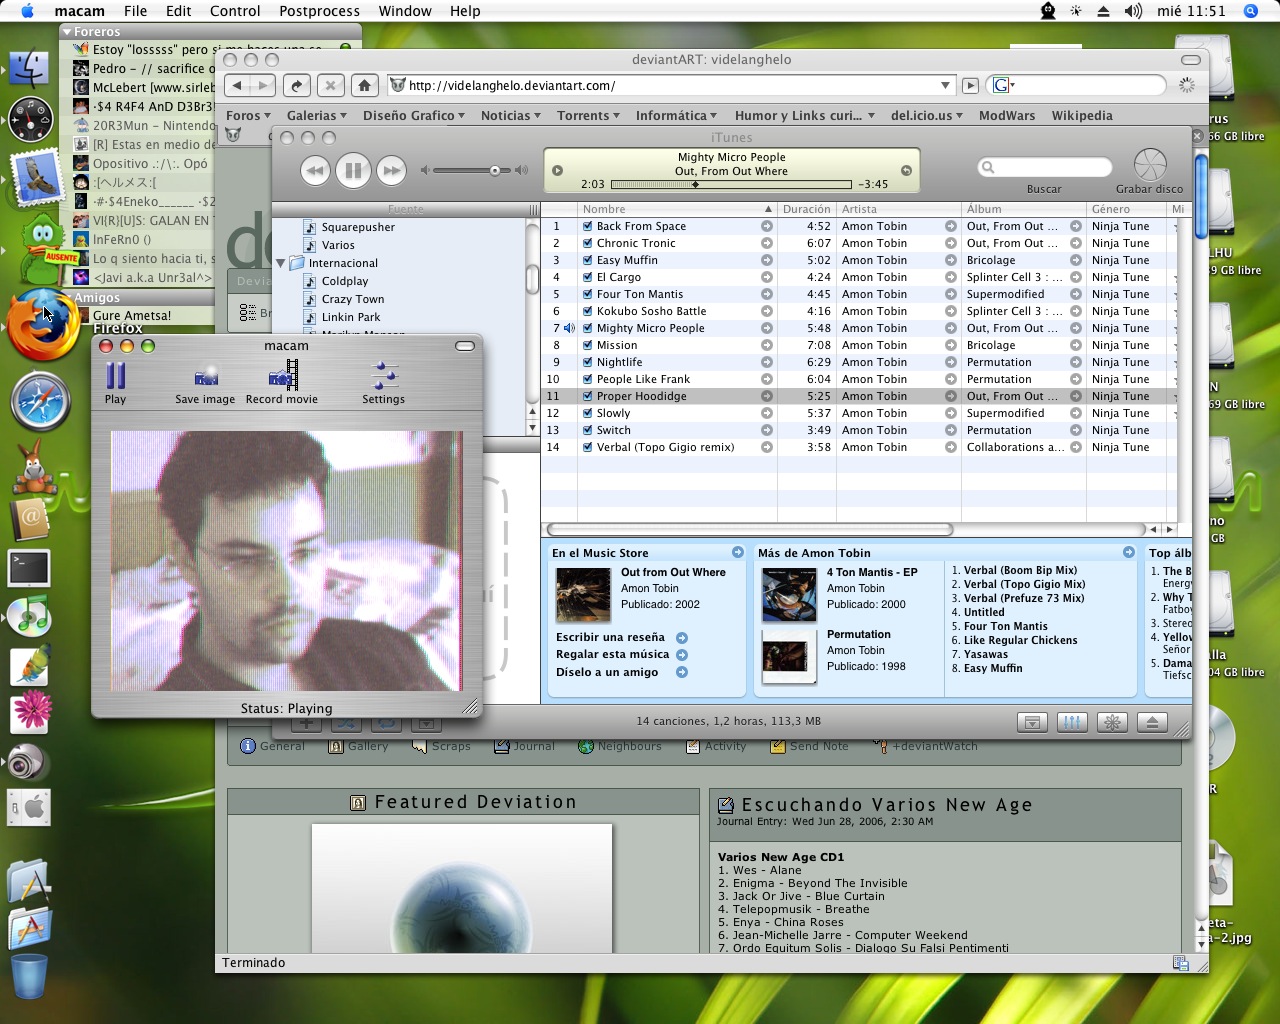Click the iTunes Buscar search field
1280x1024 pixels.
(x=1045, y=167)
